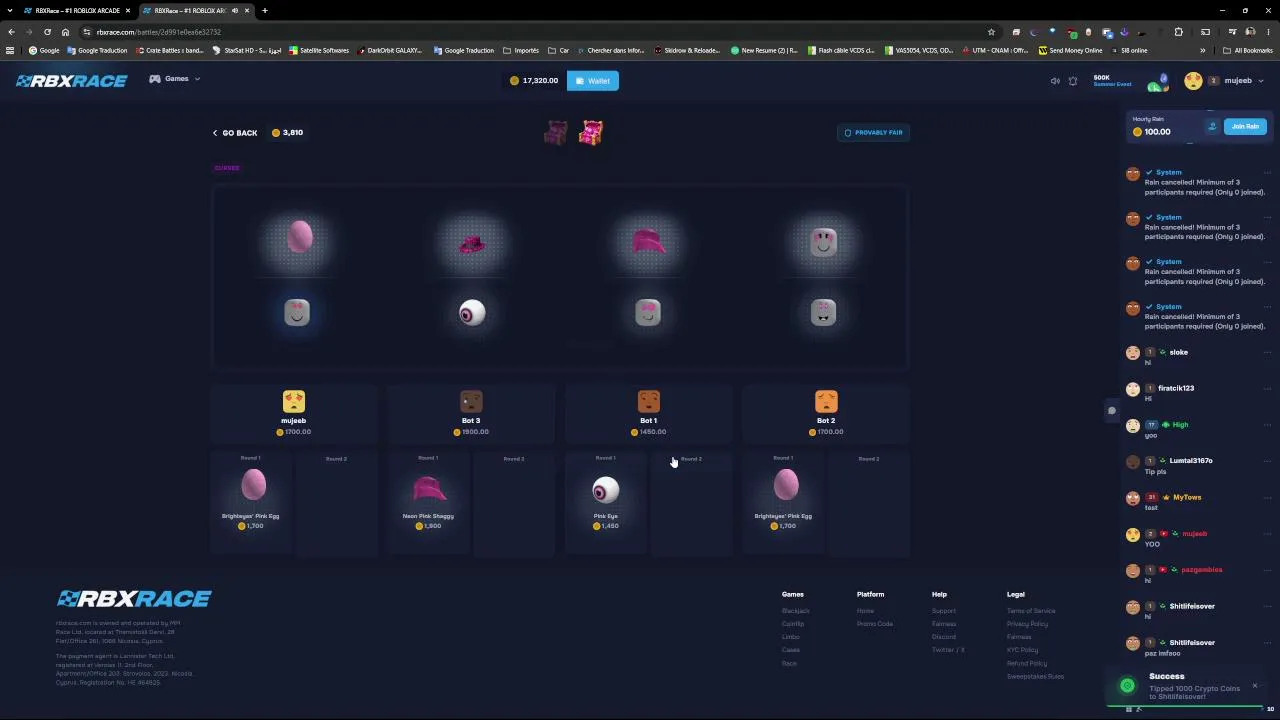
Task: Click the pink shaggy hair in the reel
Action: pyautogui.click(x=648, y=241)
